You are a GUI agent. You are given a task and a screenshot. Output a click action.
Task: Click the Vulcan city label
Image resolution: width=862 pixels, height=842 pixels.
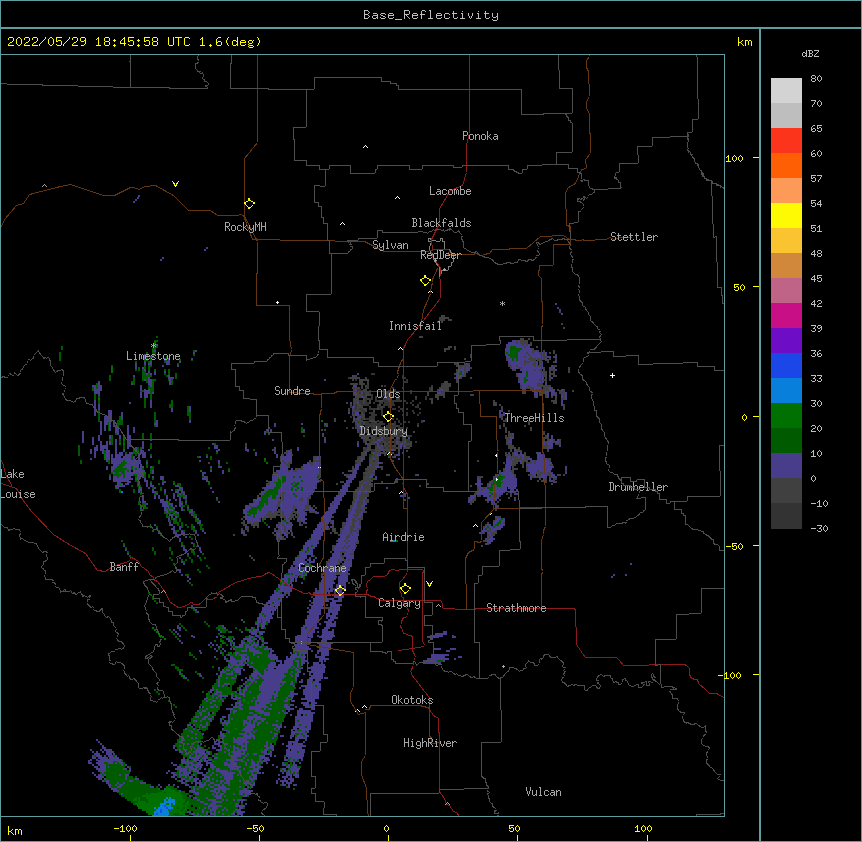pyautogui.click(x=544, y=792)
